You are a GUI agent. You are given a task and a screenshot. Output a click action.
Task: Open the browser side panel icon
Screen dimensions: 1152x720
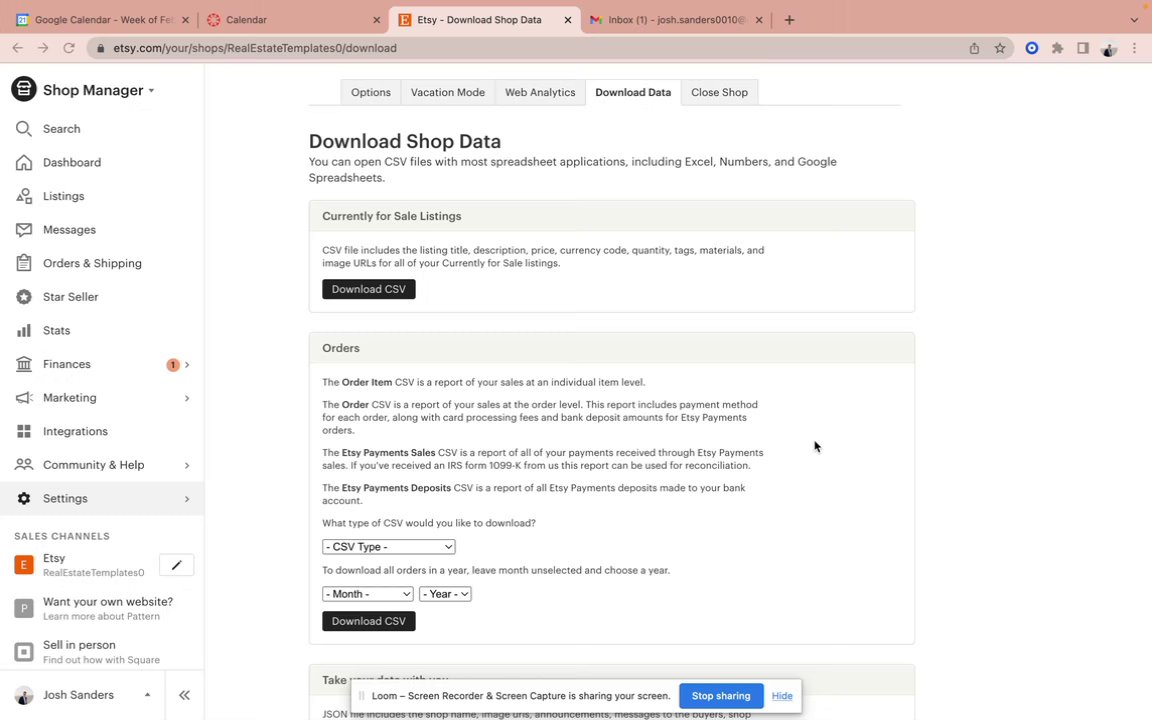coord(1083,48)
